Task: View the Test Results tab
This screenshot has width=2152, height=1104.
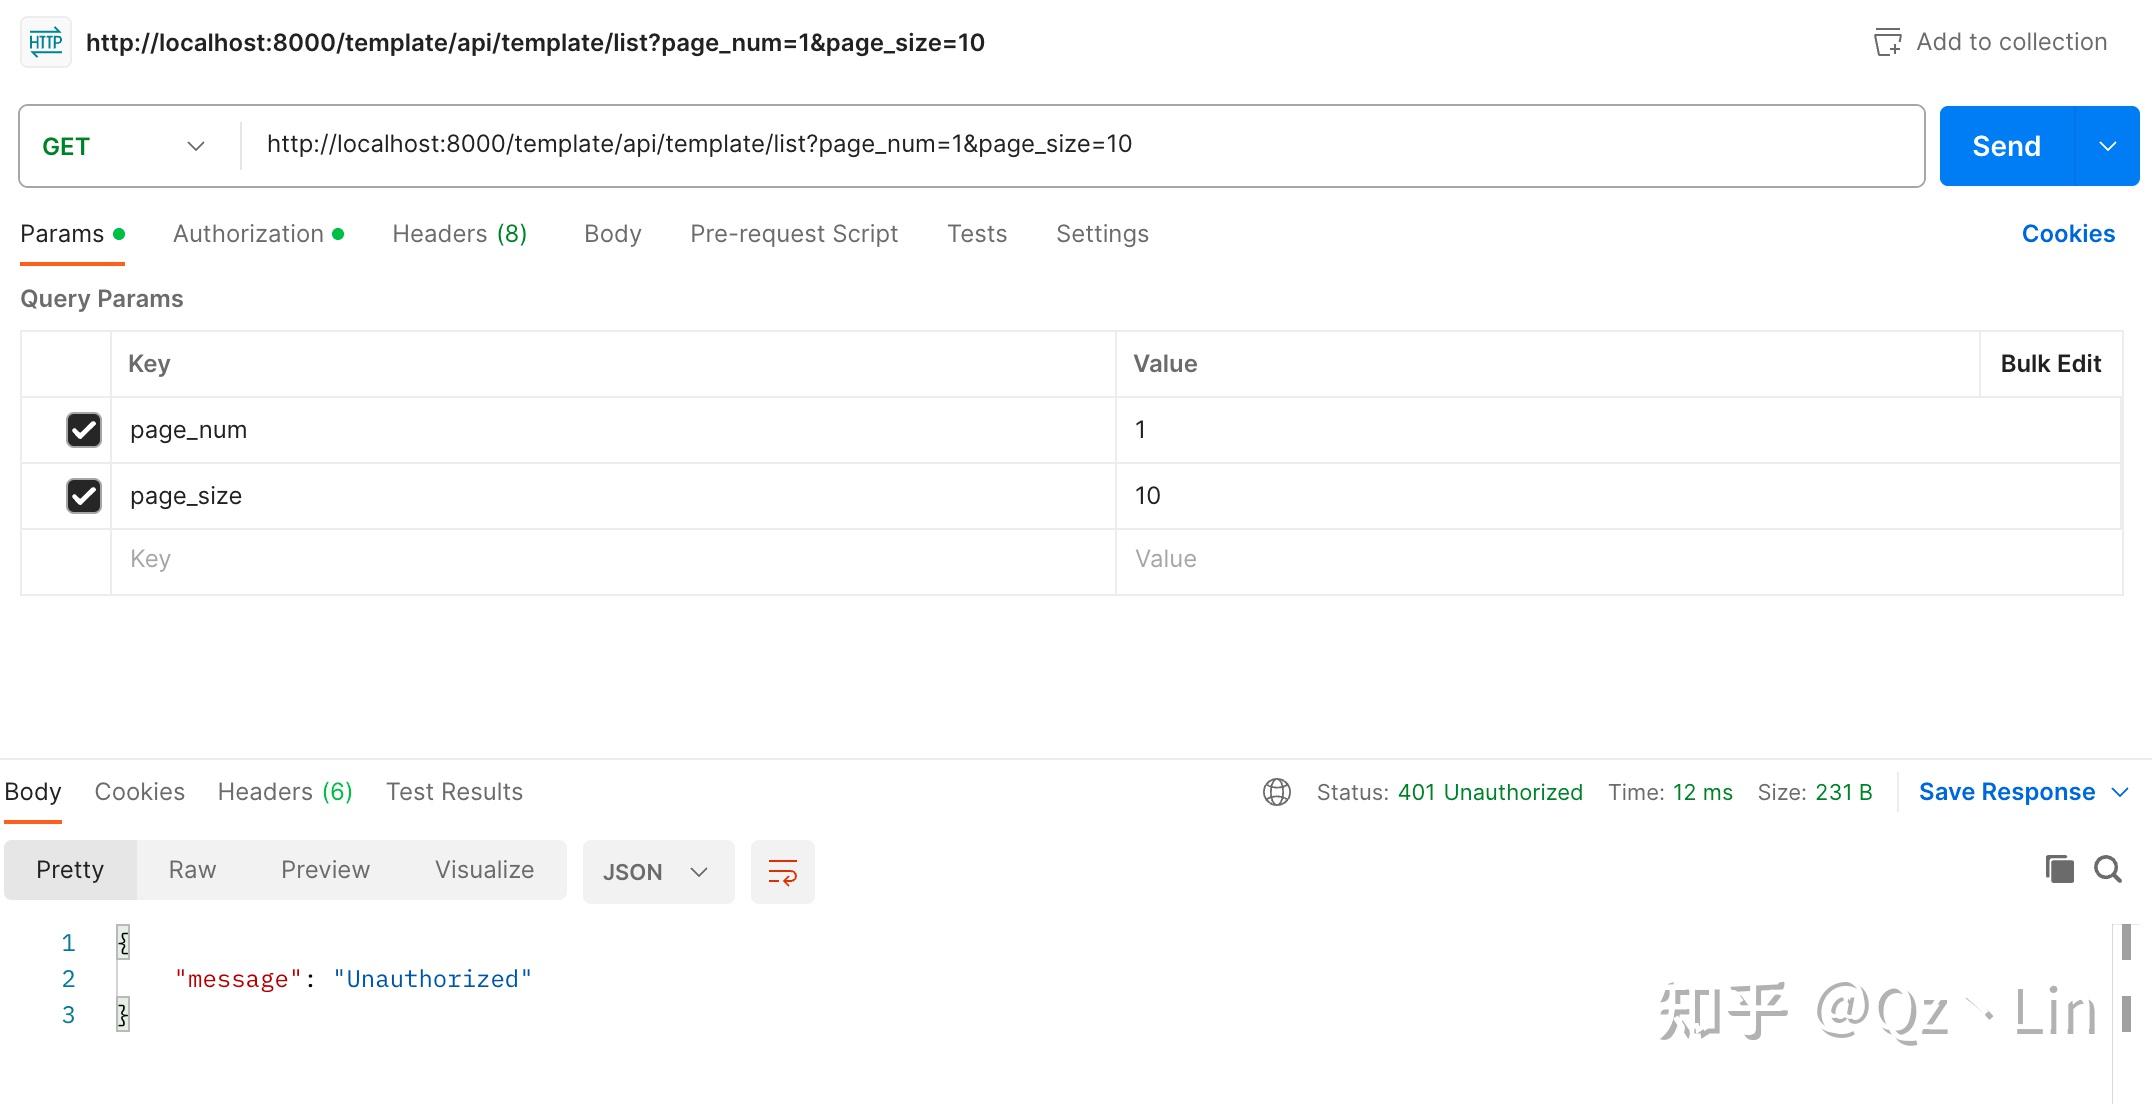Action: pos(454,791)
